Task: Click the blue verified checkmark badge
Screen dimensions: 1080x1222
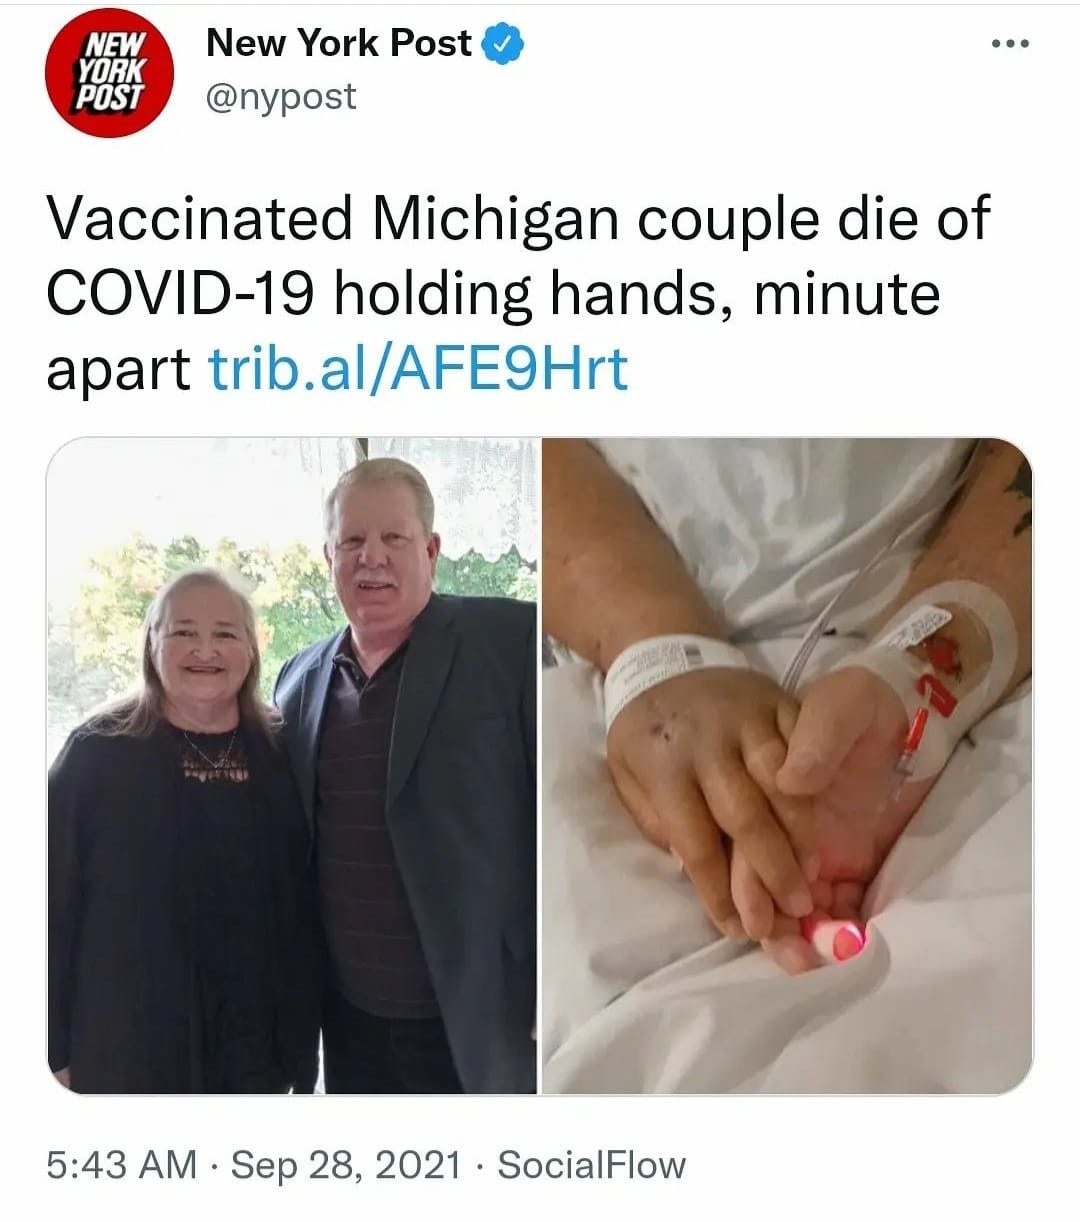Action: pyautogui.click(x=504, y=44)
